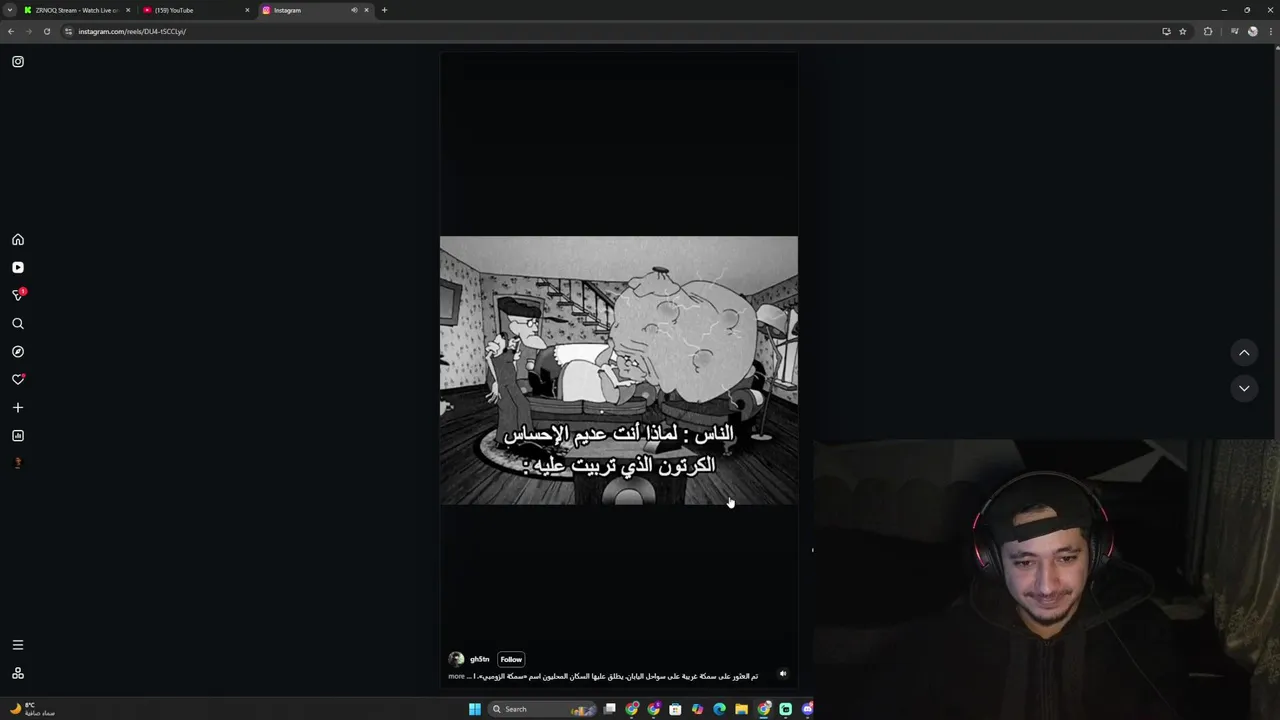
Task: Select the Instagram browser tab
Action: 315,10
